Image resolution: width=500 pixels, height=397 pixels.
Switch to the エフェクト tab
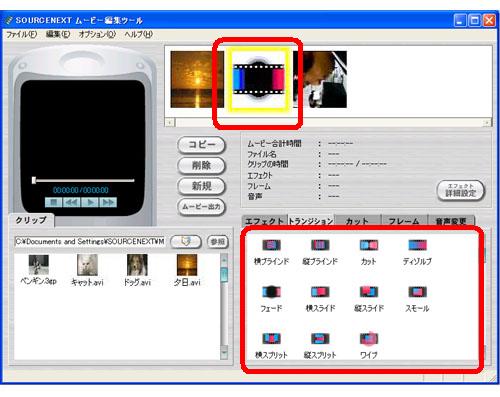pos(264,221)
